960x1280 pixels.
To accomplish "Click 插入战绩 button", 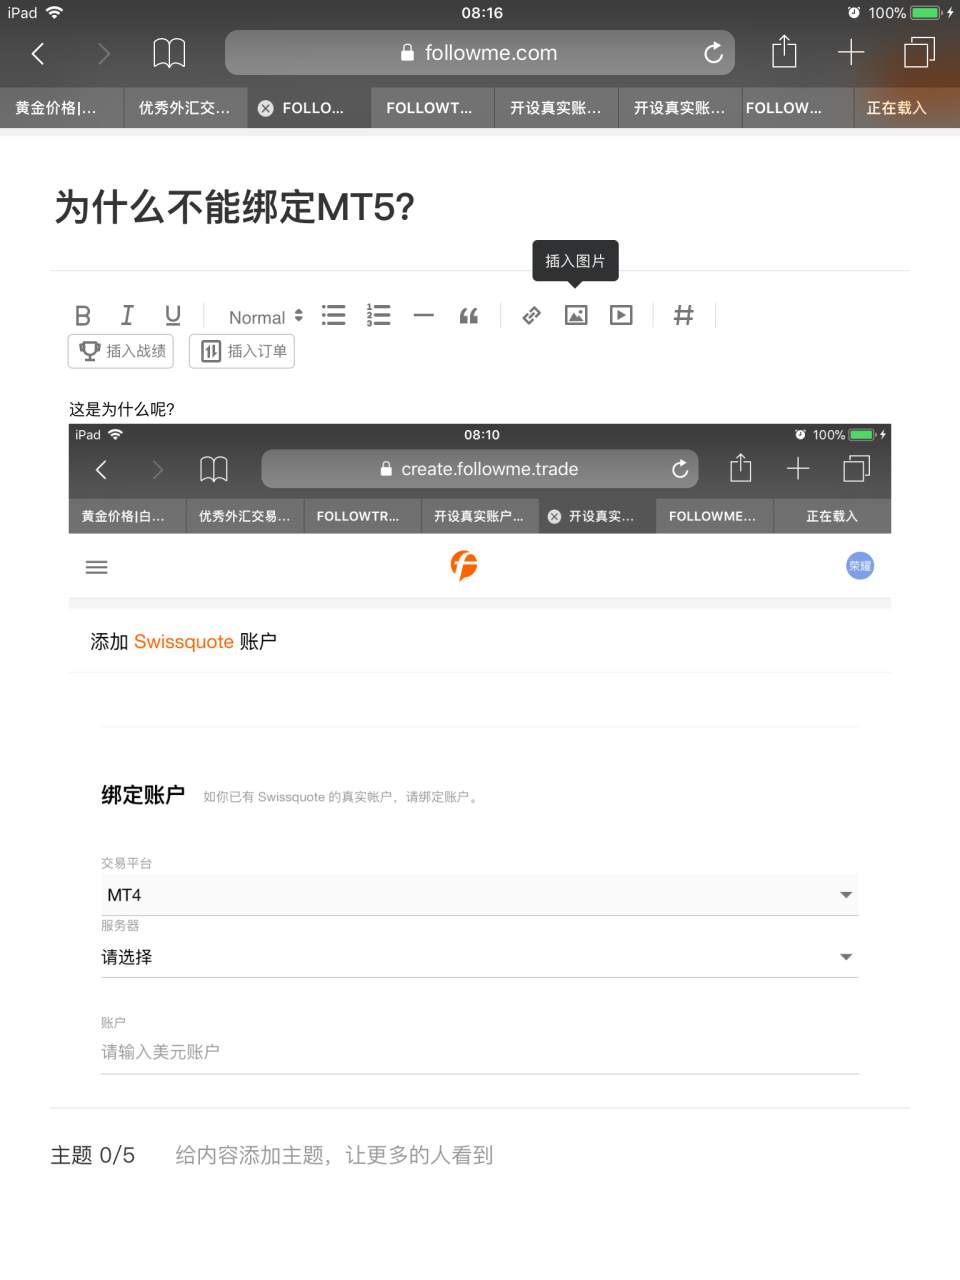I will [121, 351].
